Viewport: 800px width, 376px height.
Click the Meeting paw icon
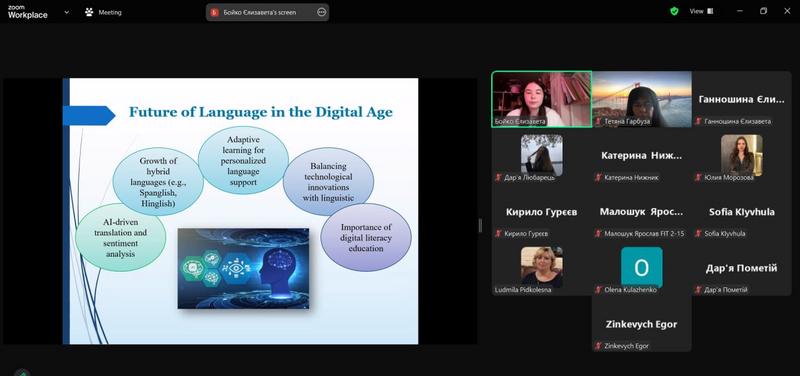pos(89,12)
